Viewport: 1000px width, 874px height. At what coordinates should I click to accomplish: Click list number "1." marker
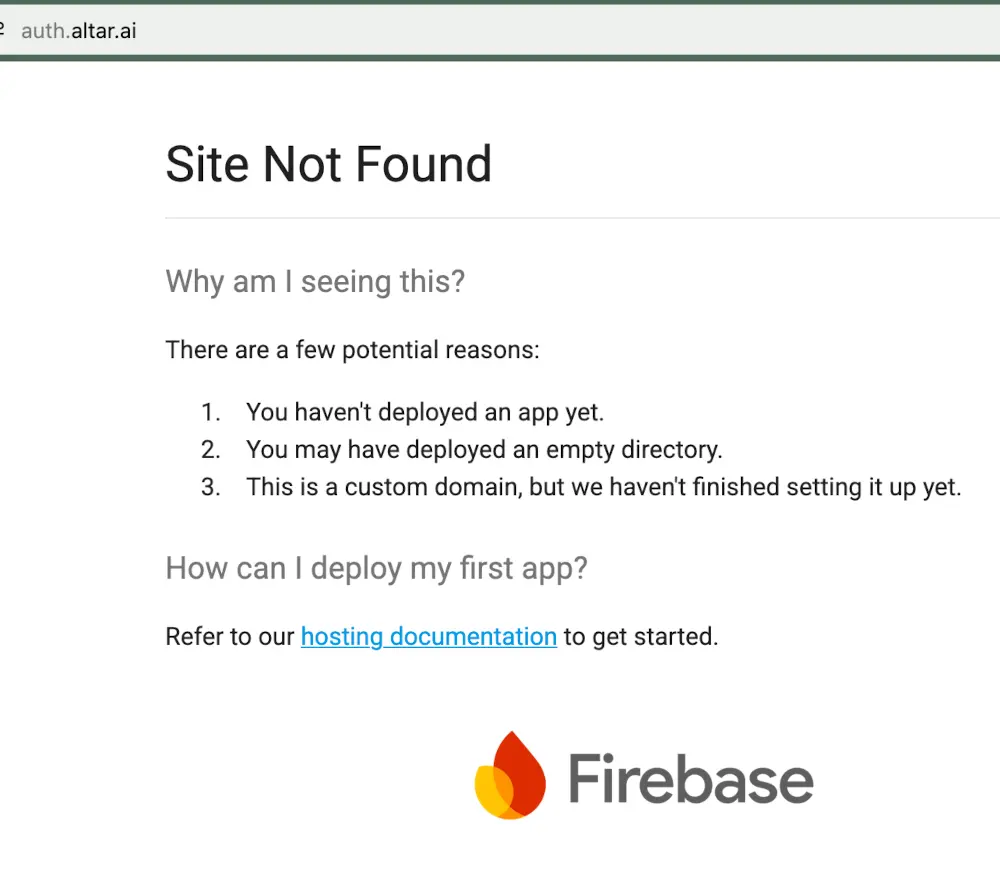click(210, 411)
